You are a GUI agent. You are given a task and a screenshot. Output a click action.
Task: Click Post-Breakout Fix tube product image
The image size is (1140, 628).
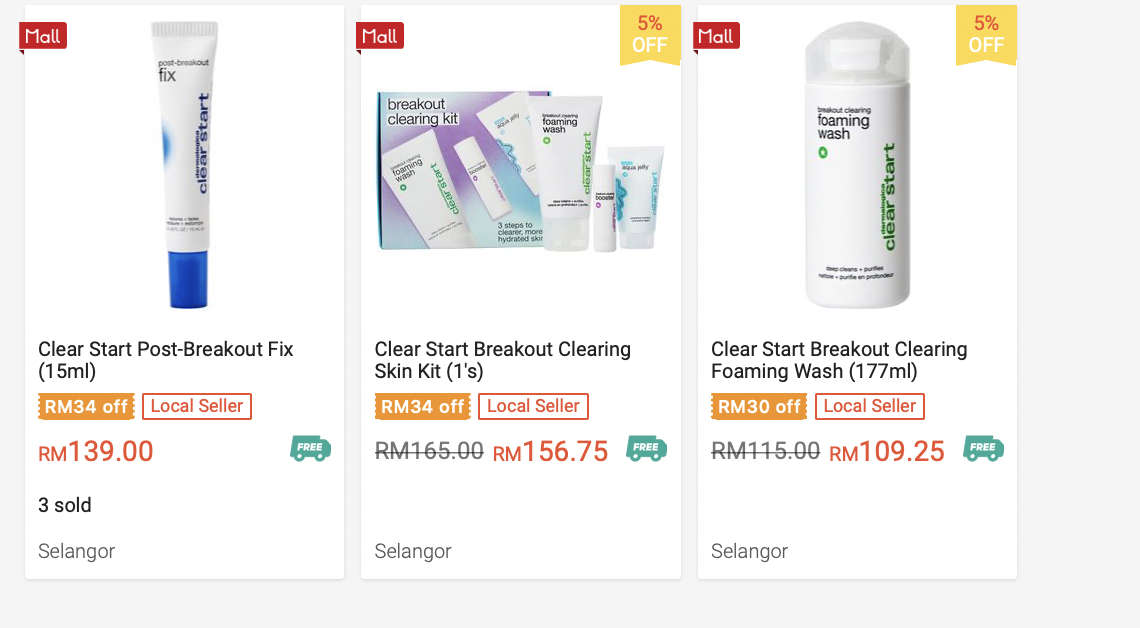point(185,165)
